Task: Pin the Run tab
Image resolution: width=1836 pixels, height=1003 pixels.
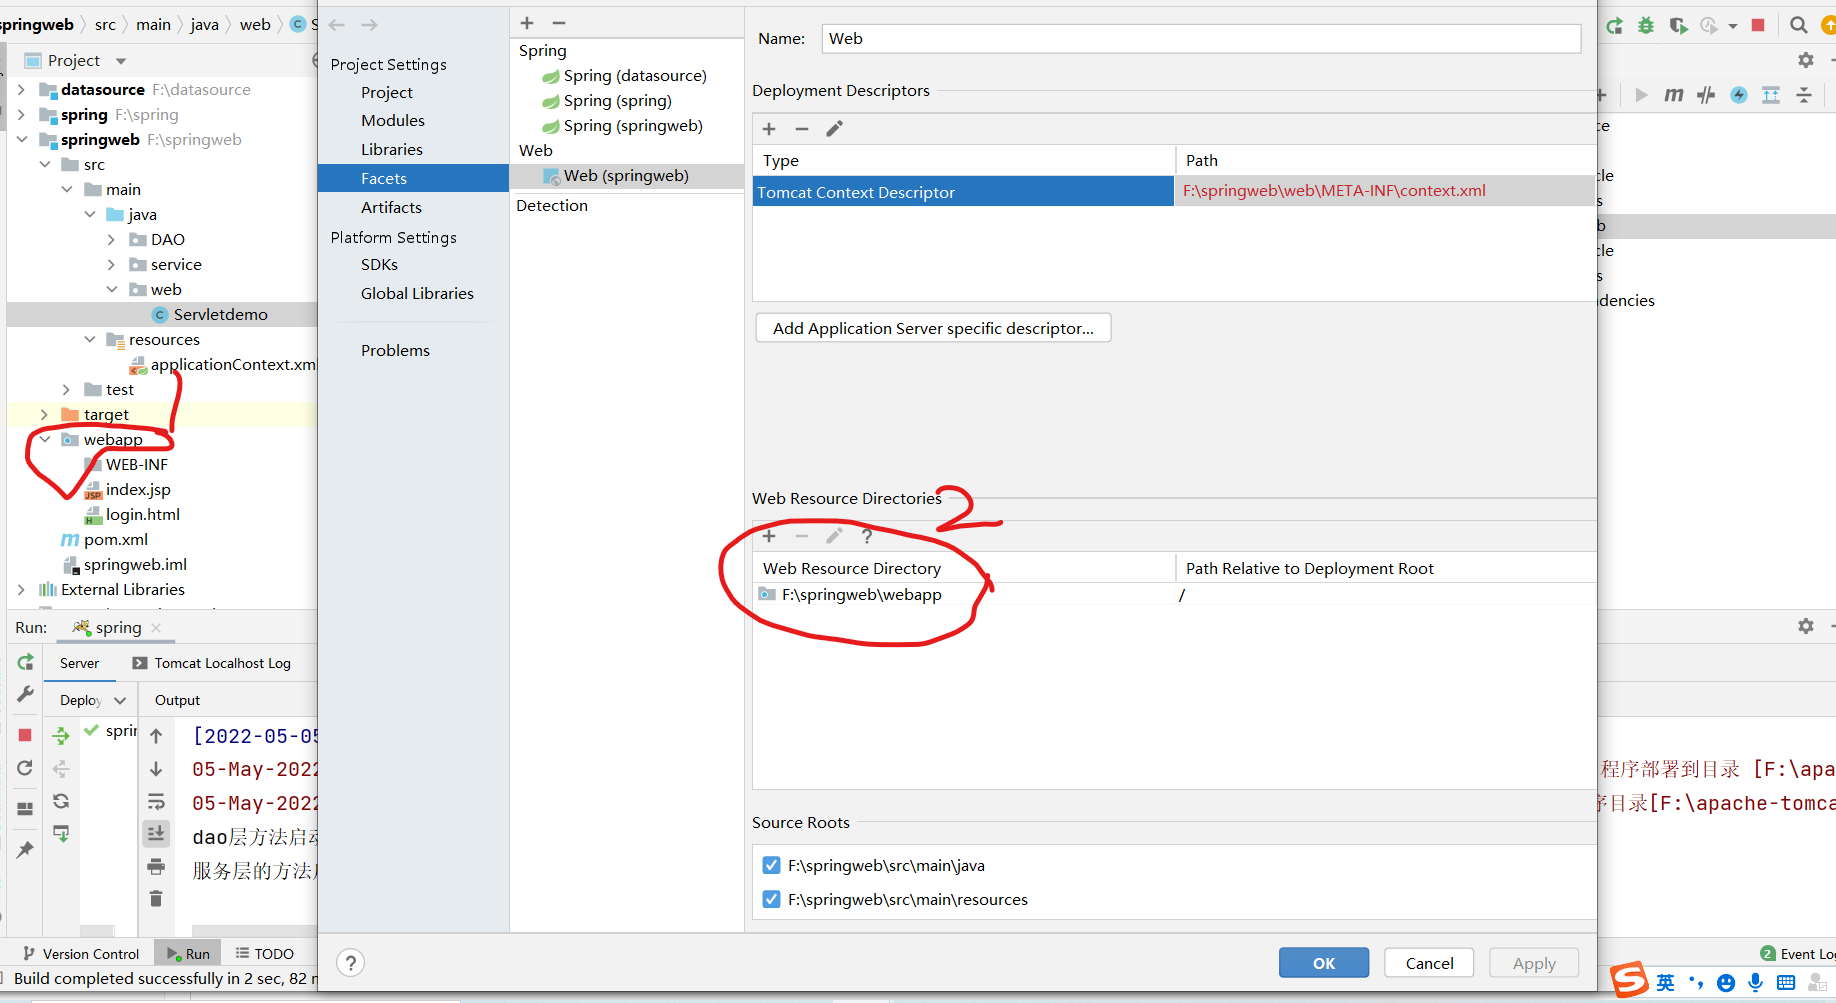Action: coord(26,849)
